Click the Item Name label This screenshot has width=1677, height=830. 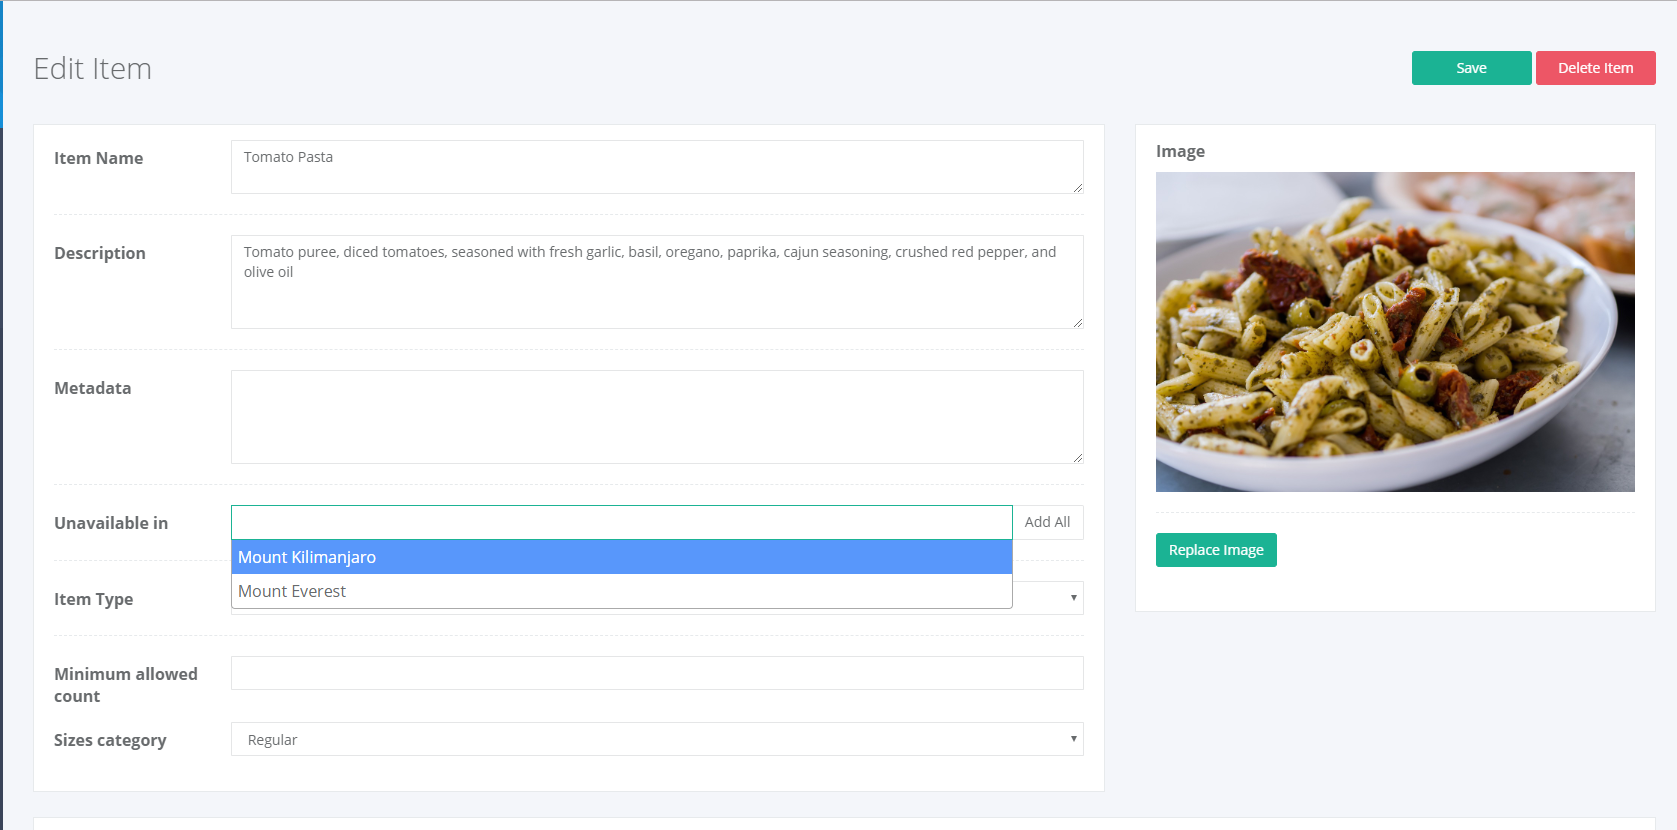(98, 158)
